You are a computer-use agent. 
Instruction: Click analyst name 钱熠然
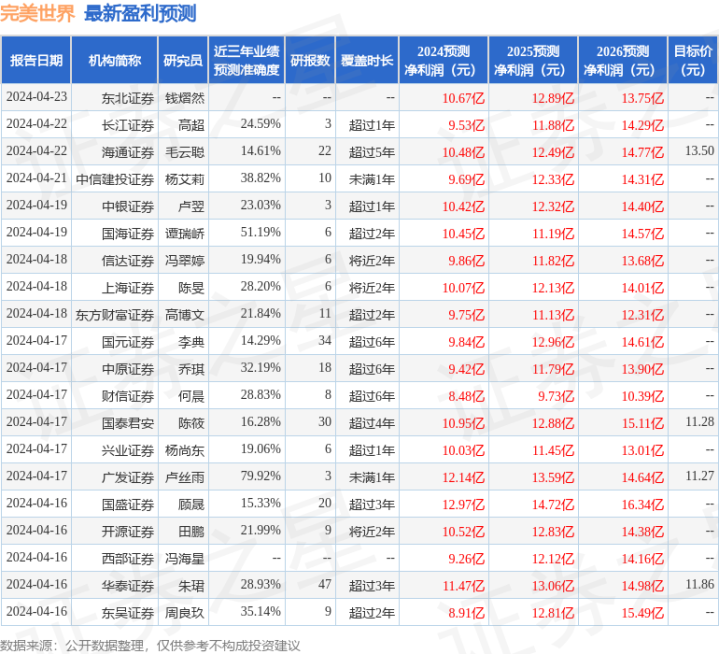point(184,98)
